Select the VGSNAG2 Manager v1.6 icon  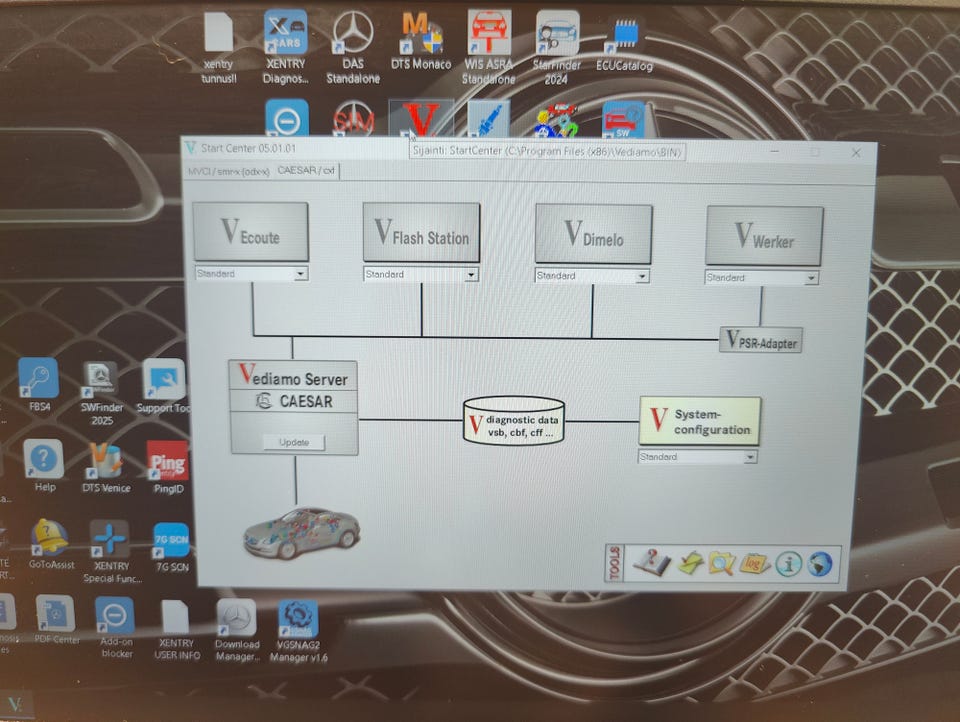[x=299, y=631]
